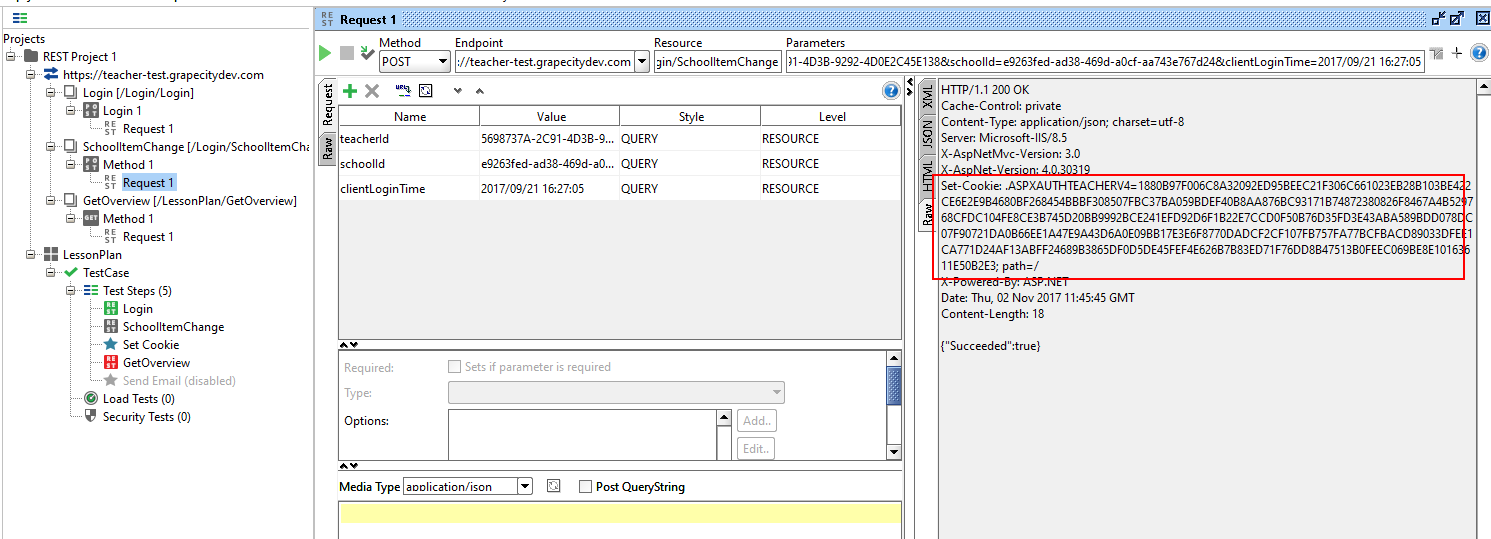Open help icon at top right
The height and width of the screenshot is (539, 1491).
point(1479,53)
